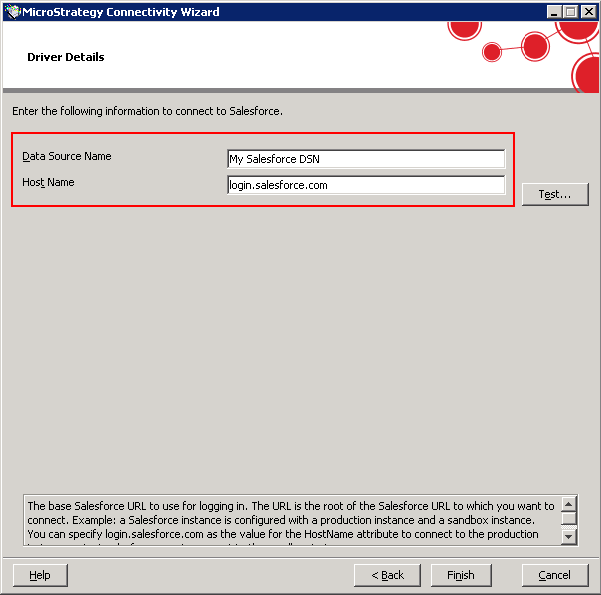
Task: Click Finish to complete the wizard
Action: point(461,575)
